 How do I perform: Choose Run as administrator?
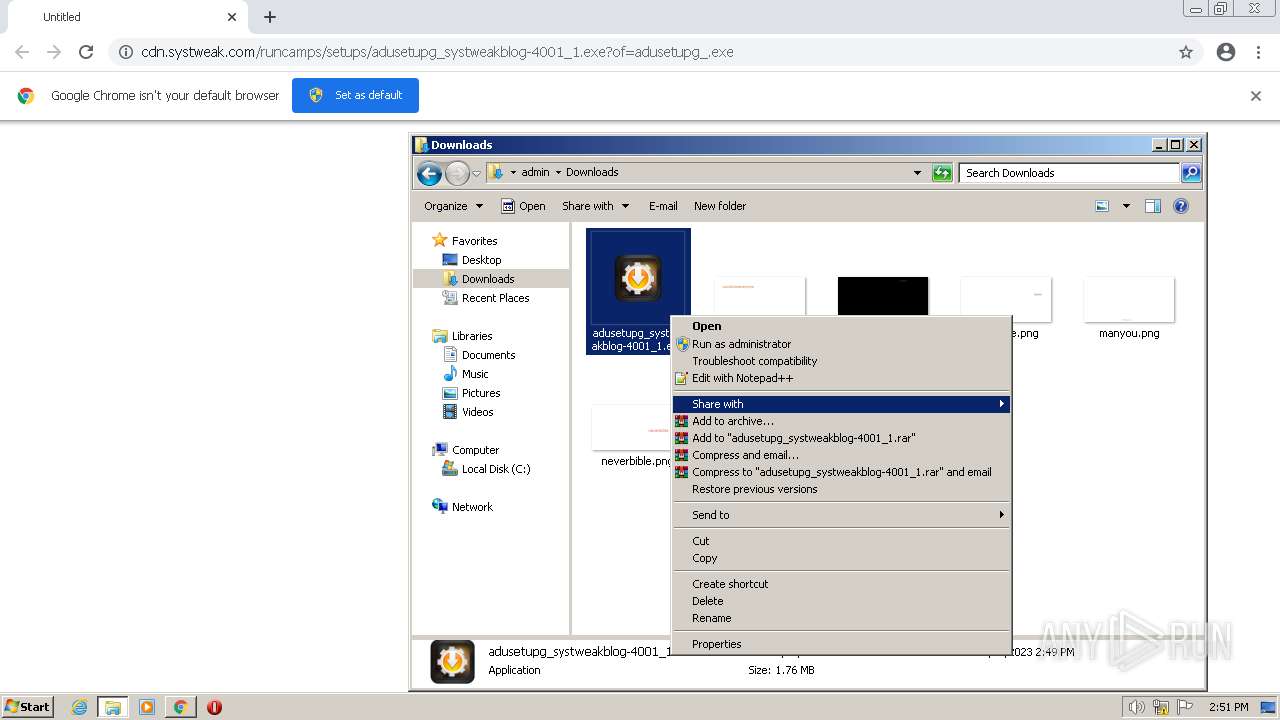pyautogui.click(x=841, y=344)
